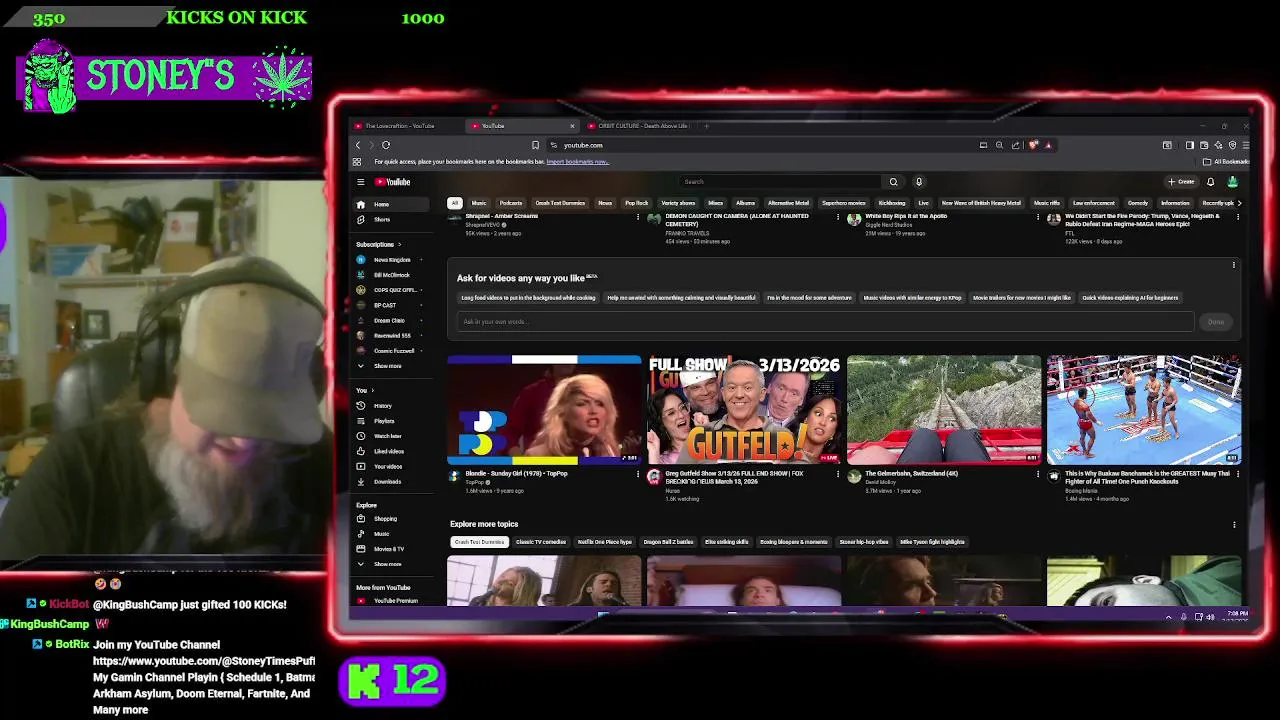Expand the Subscriptions section chevron

(399, 244)
